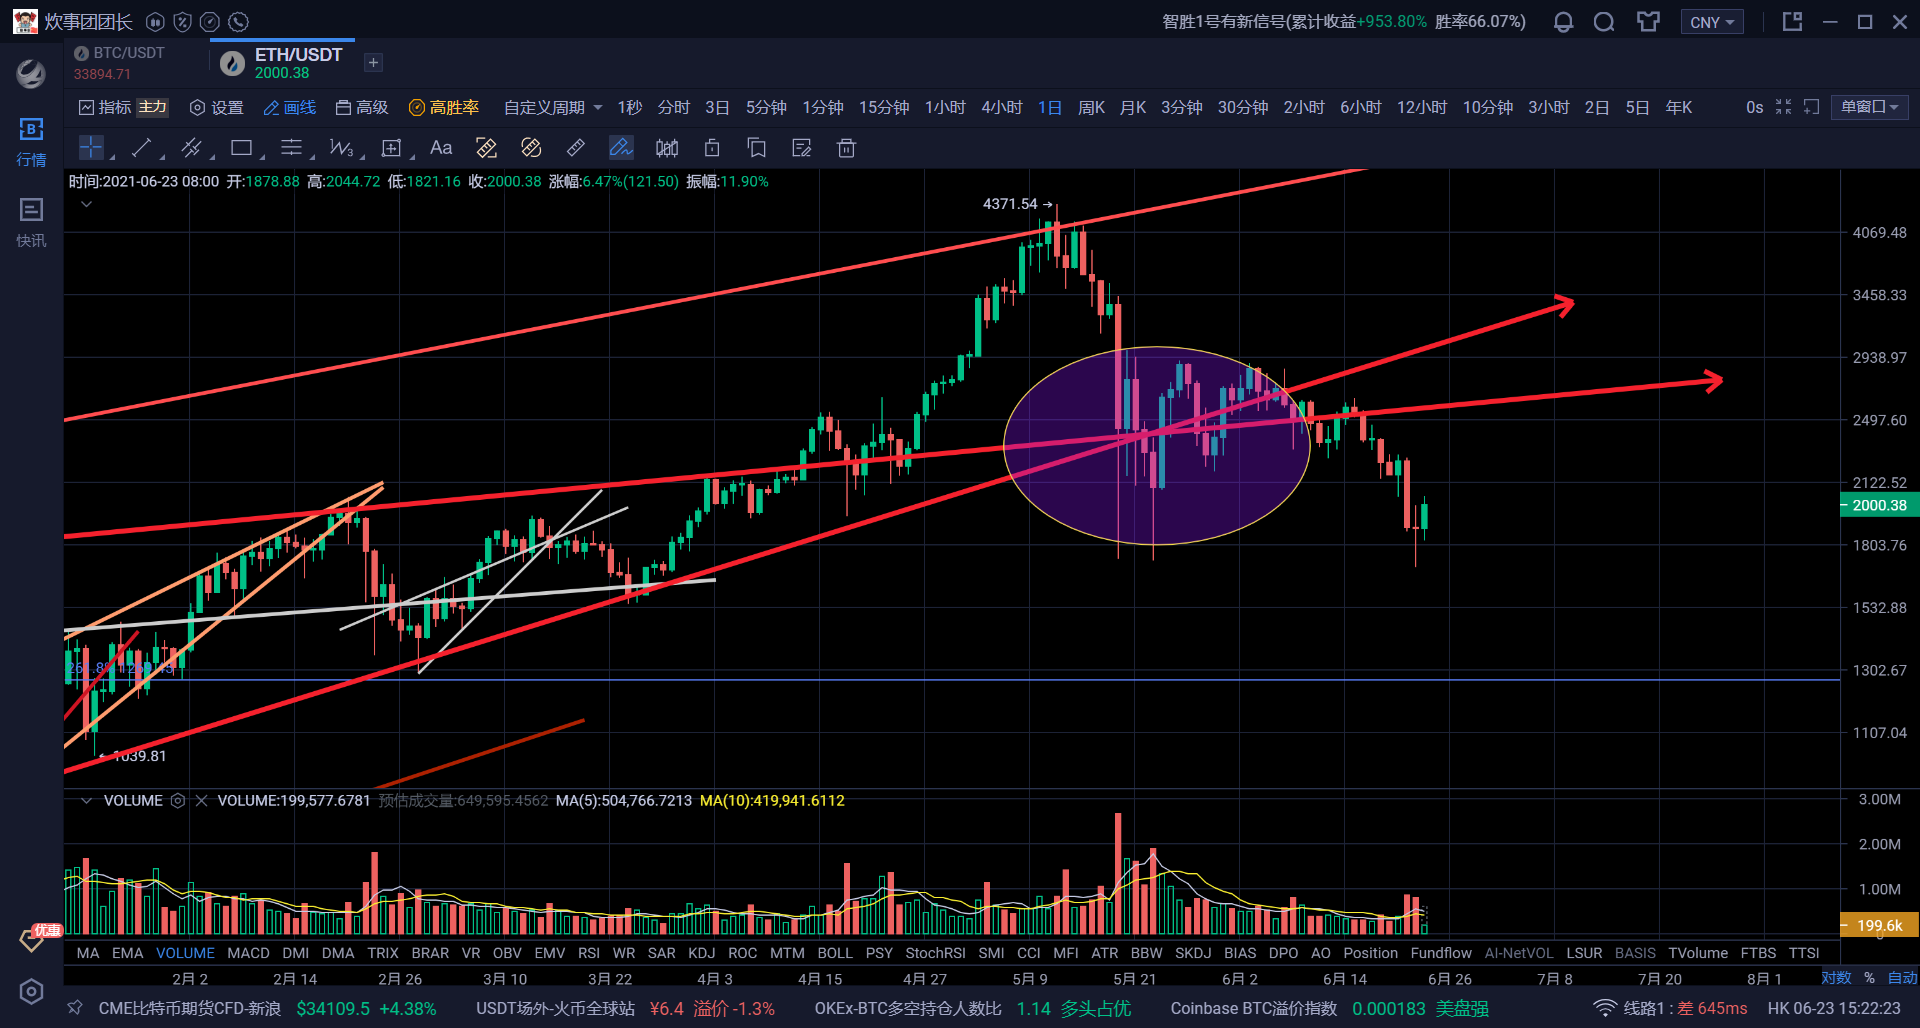Click the Coinbase BTC溢价指数 ticker
The image size is (1920, 1028).
click(x=1330, y=1008)
